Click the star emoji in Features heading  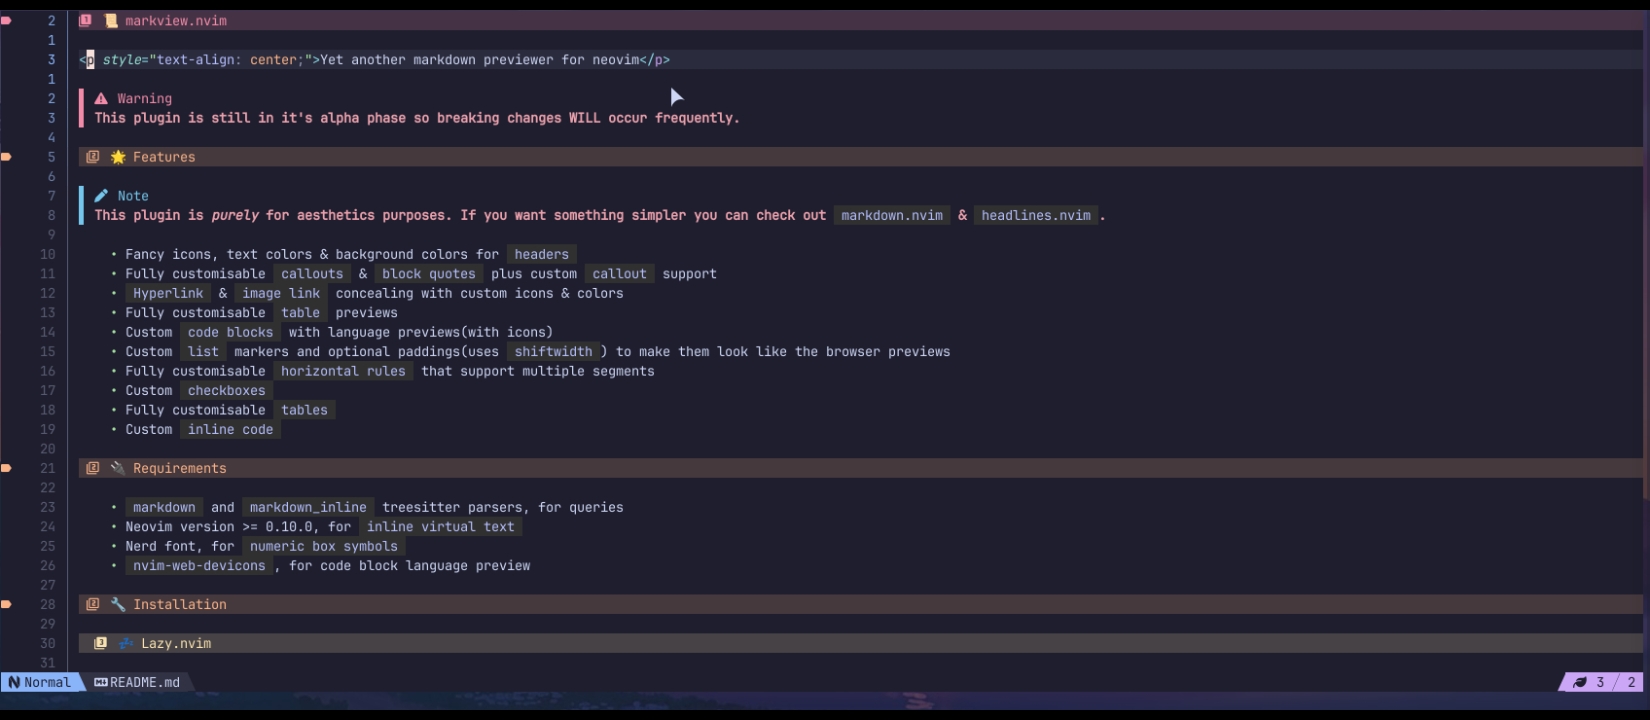pyautogui.click(x=118, y=157)
